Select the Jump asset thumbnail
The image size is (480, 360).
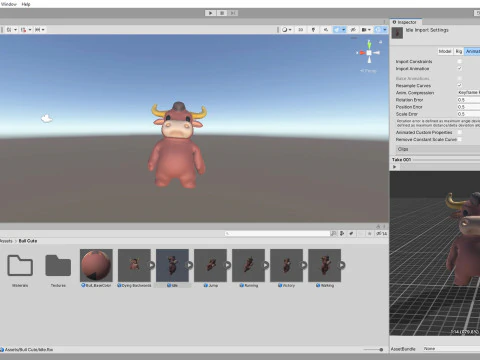tap(210, 265)
